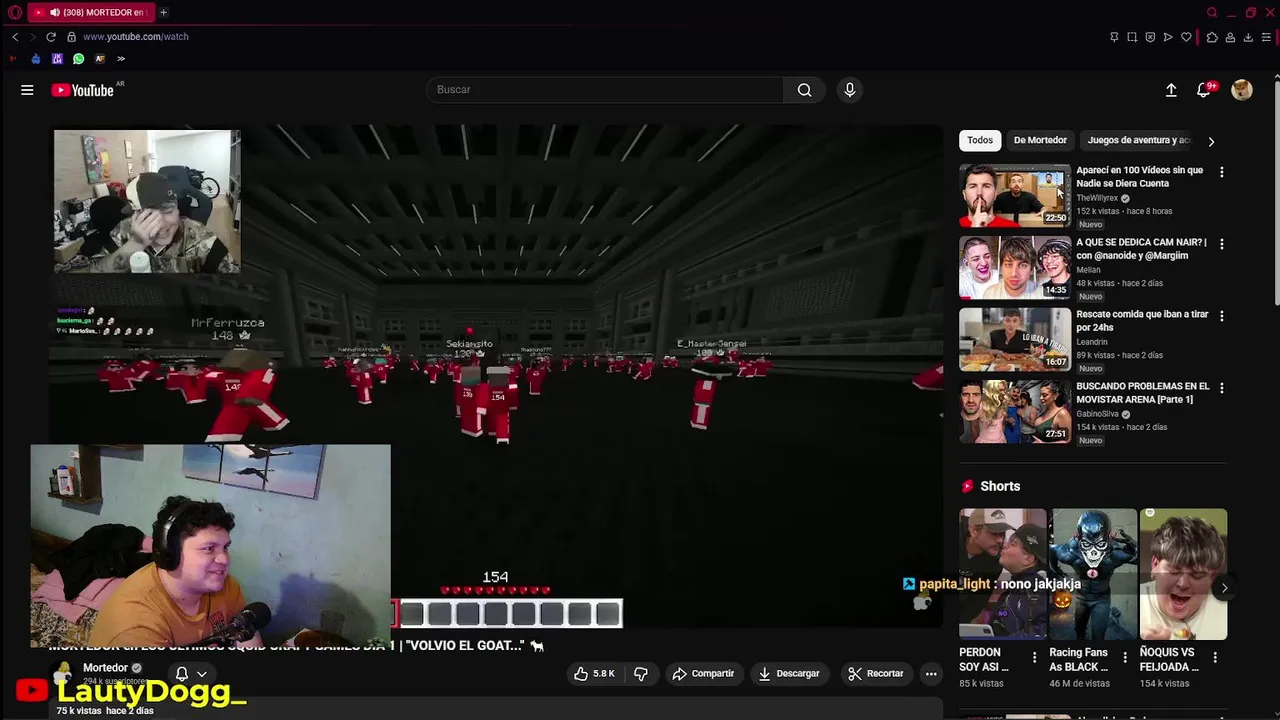The width and height of the screenshot is (1280, 720).
Task: Open the ad blocker shield icon
Action: coord(1150,37)
